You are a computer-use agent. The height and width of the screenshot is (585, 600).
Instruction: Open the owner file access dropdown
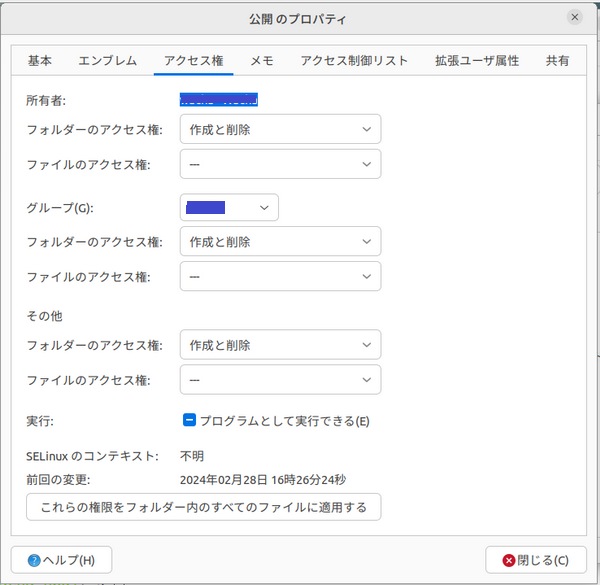(x=280, y=164)
